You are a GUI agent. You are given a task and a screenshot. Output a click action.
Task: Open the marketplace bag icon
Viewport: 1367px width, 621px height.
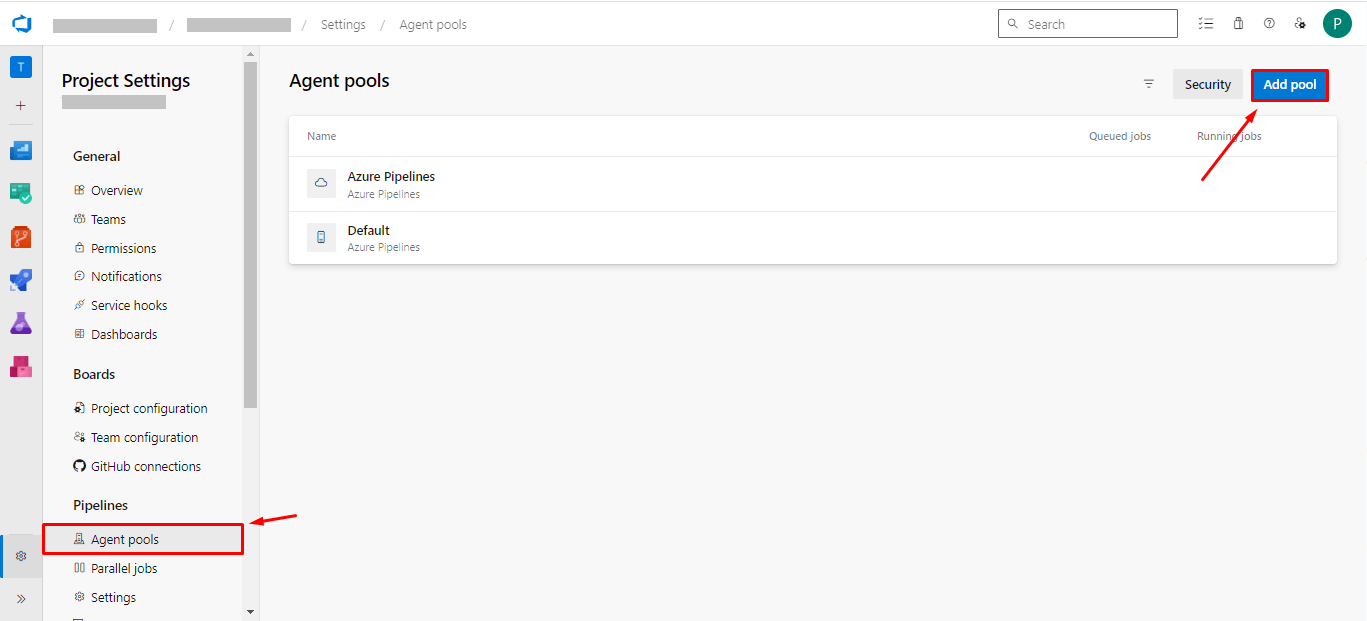[1238, 23]
